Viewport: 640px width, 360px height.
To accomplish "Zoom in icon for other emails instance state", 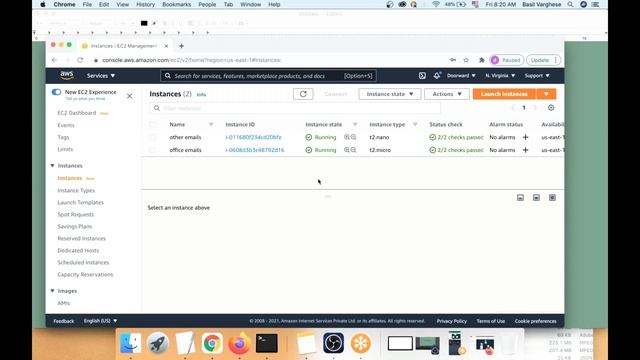I will 347,138.
